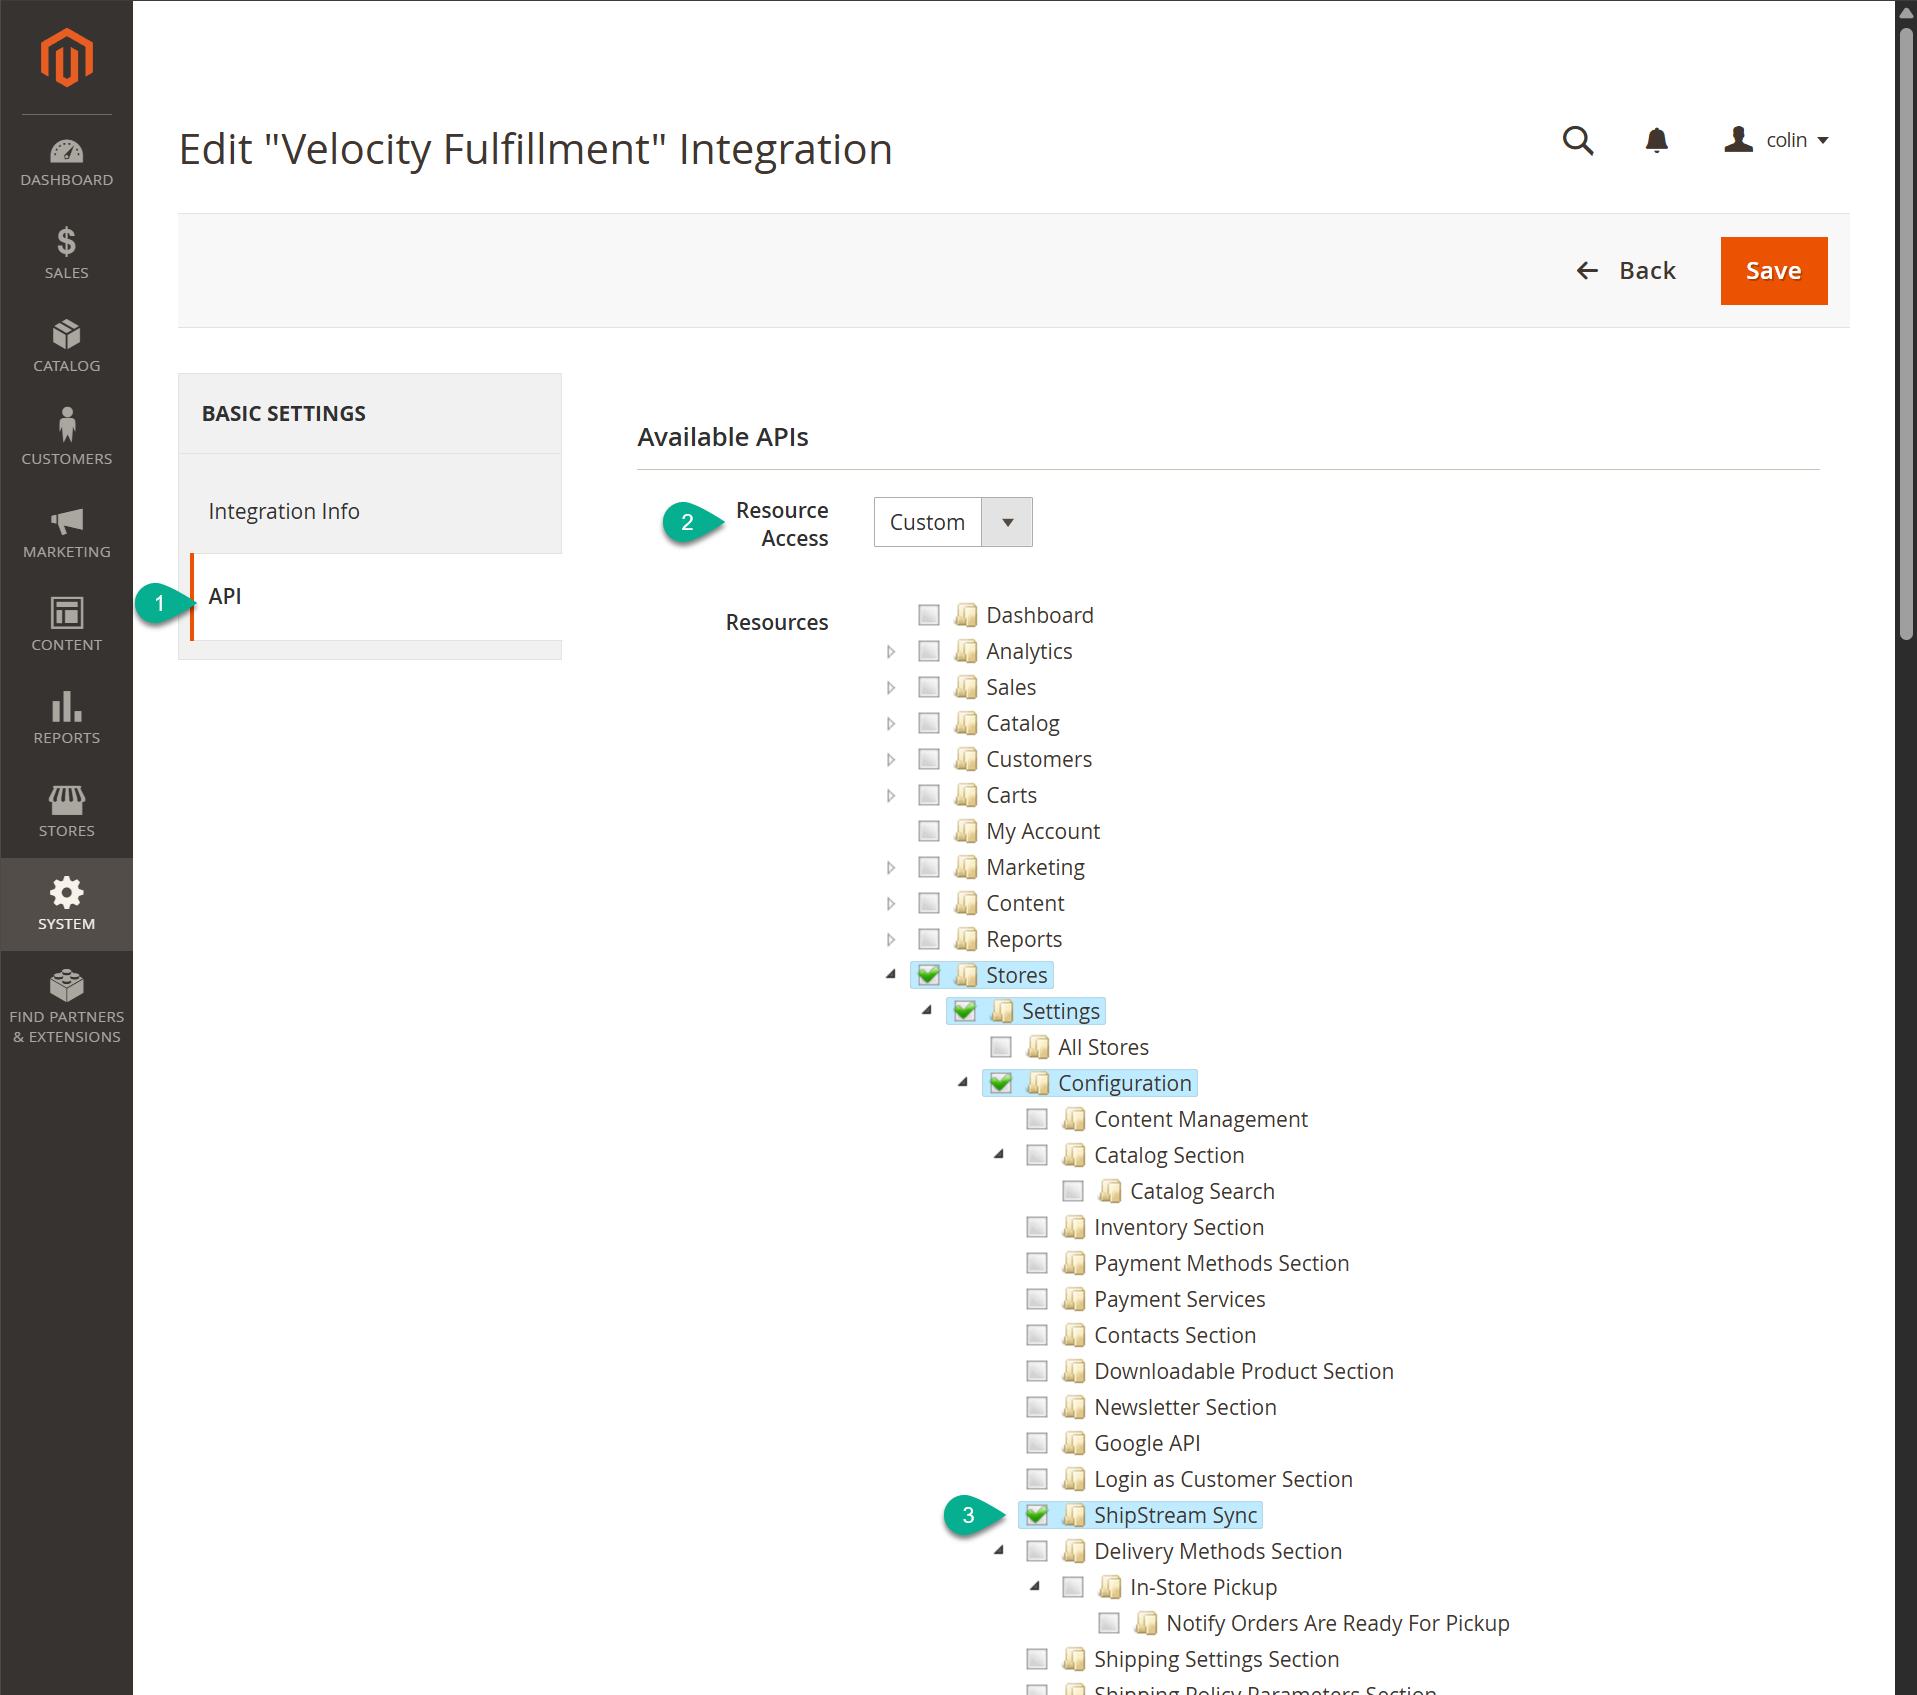
Task: Select the API settings tab
Action: (x=225, y=596)
